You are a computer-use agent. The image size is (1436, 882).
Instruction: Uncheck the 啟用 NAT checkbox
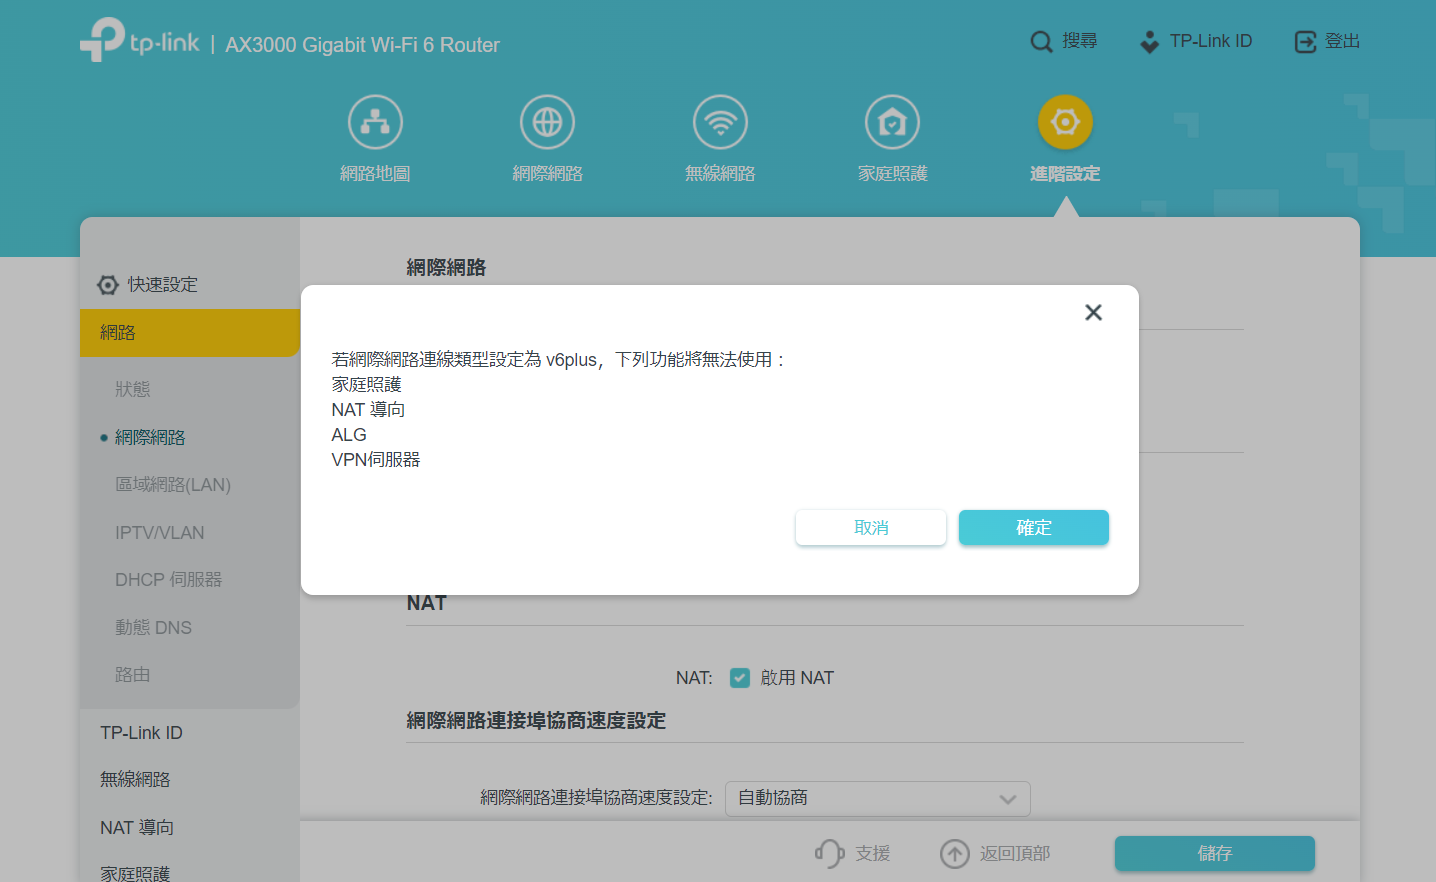740,677
